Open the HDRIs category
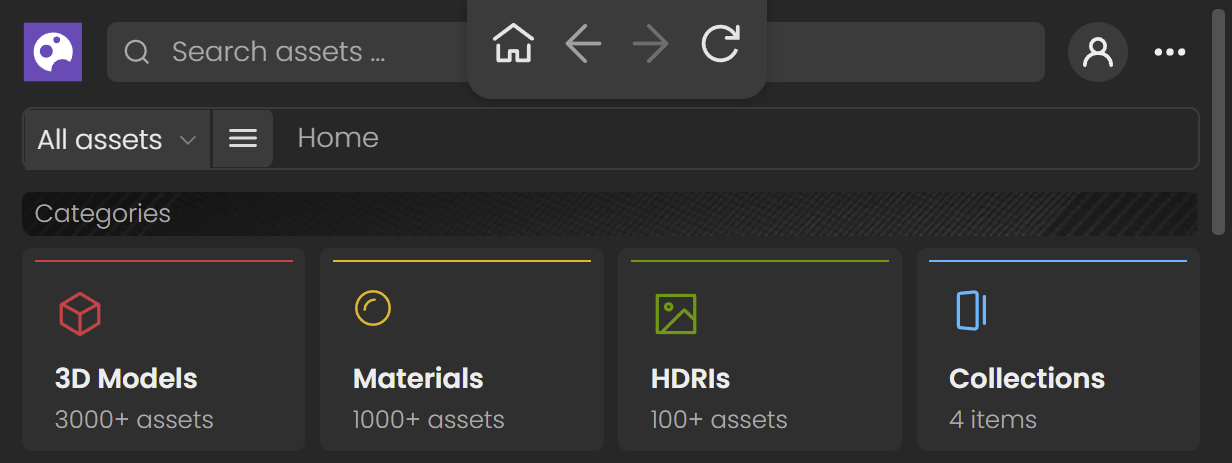 coord(760,350)
